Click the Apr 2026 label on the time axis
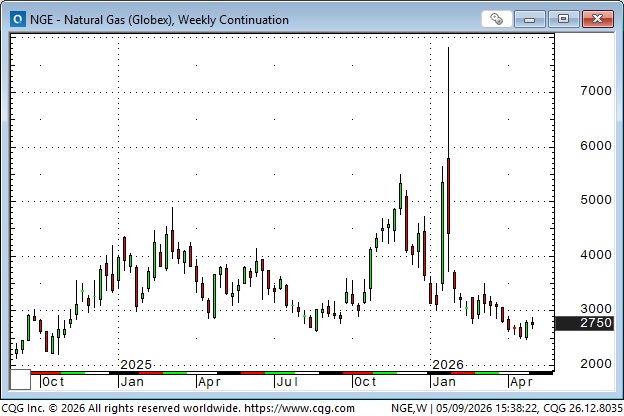624x416 pixels. (x=521, y=382)
